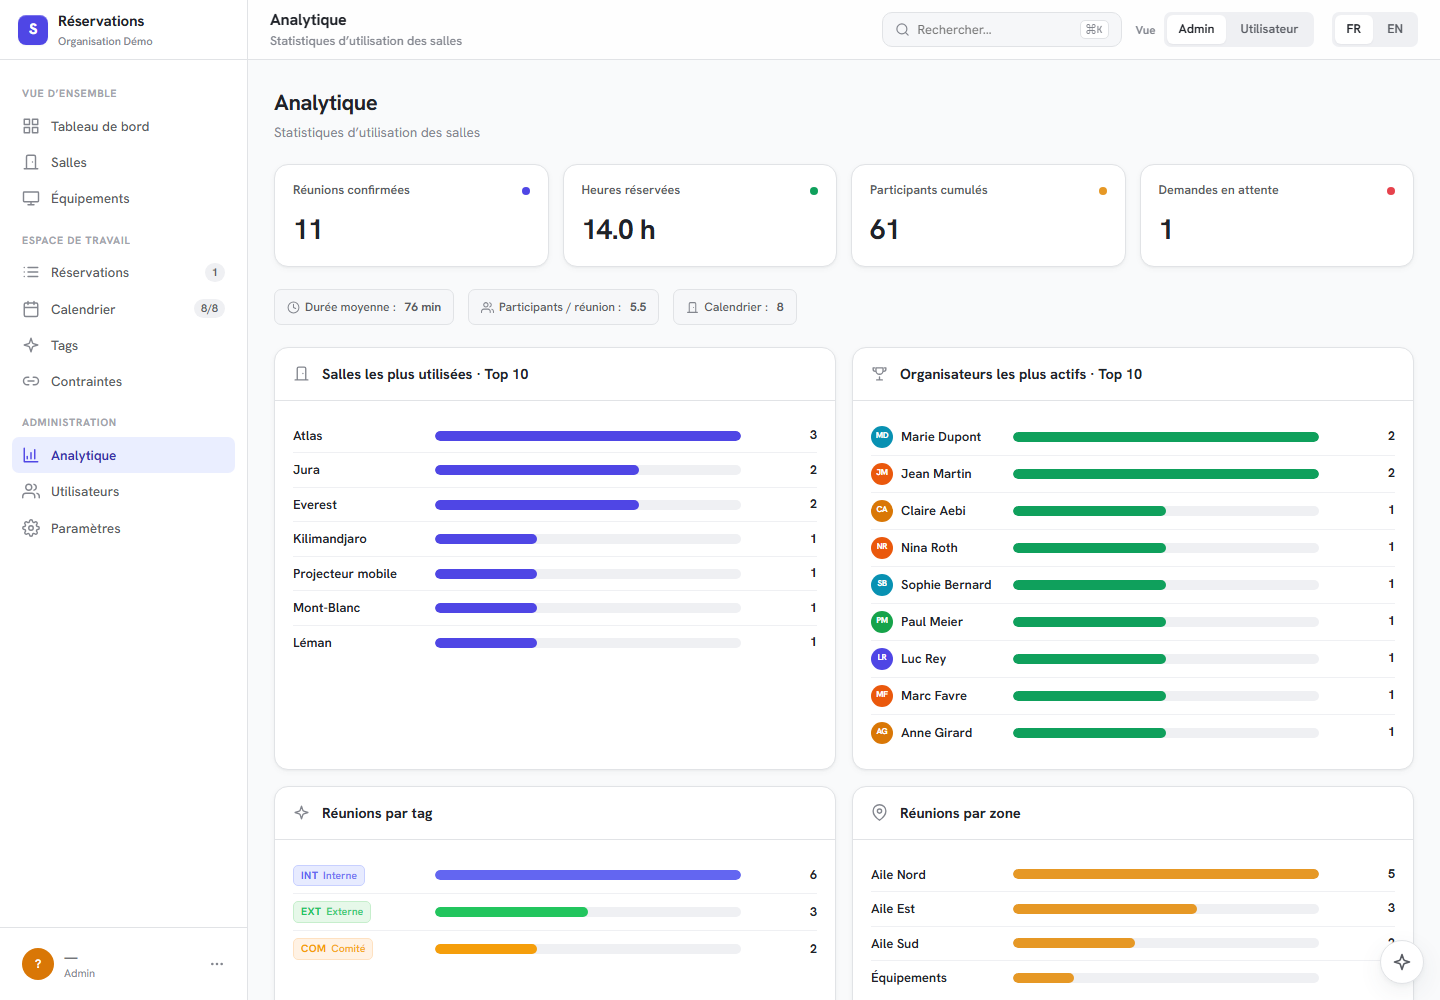Switch view to Utilisateur
The width and height of the screenshot is (1440, 1000).
point(1269,29)
